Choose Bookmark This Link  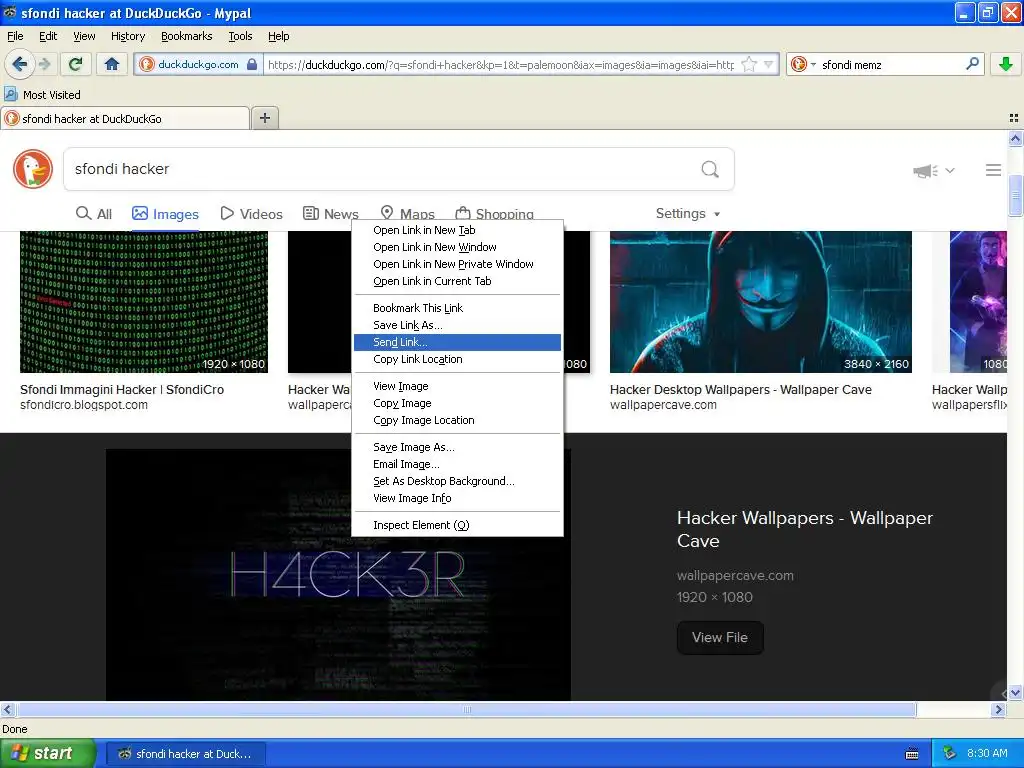[x=457, y=308]
